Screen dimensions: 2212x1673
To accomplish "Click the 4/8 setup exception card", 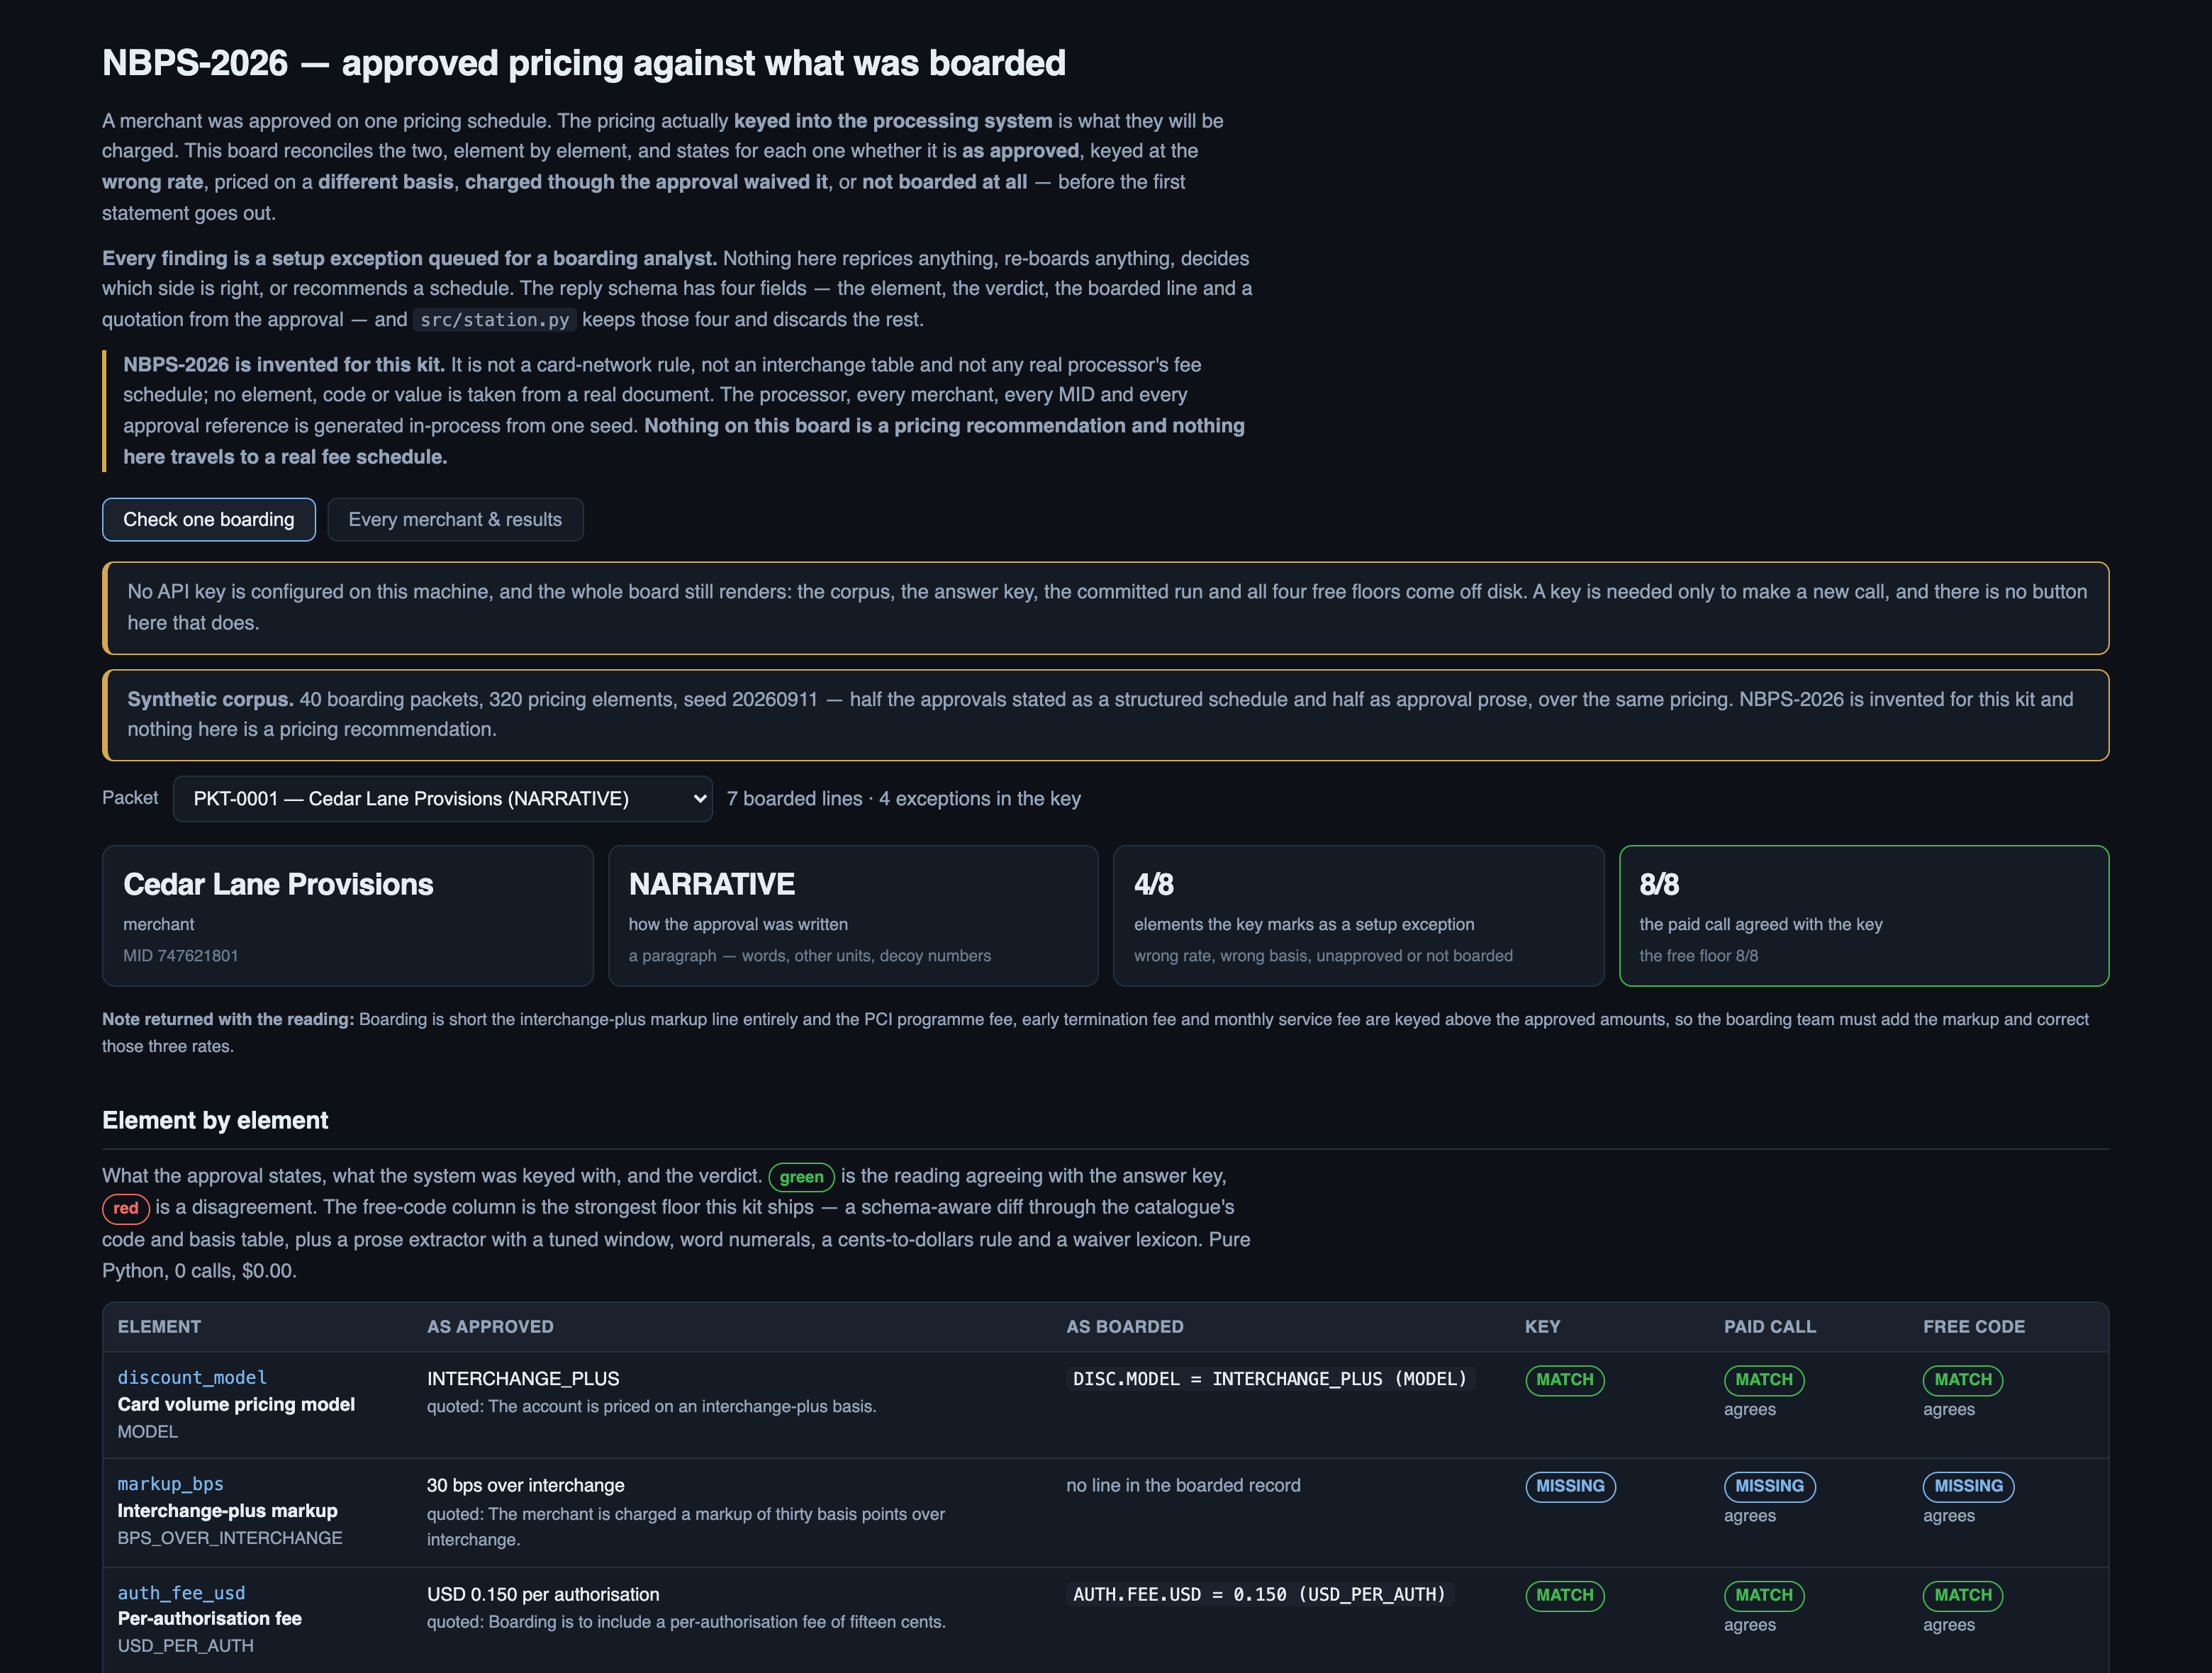I will point(1358,916).
